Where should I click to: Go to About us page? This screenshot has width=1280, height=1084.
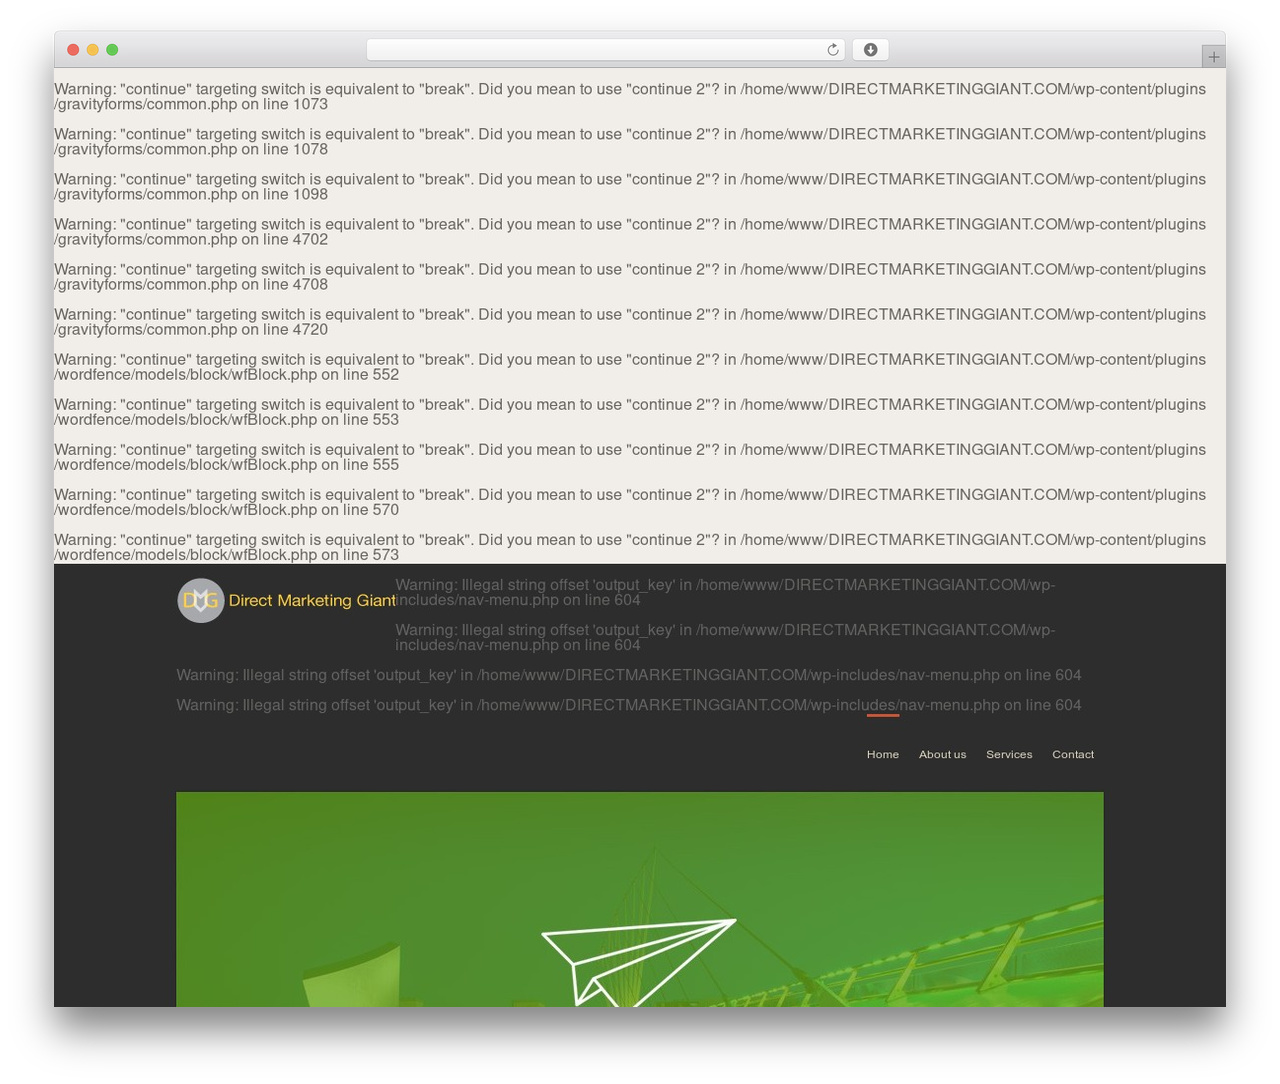click(x=943, y=754)
